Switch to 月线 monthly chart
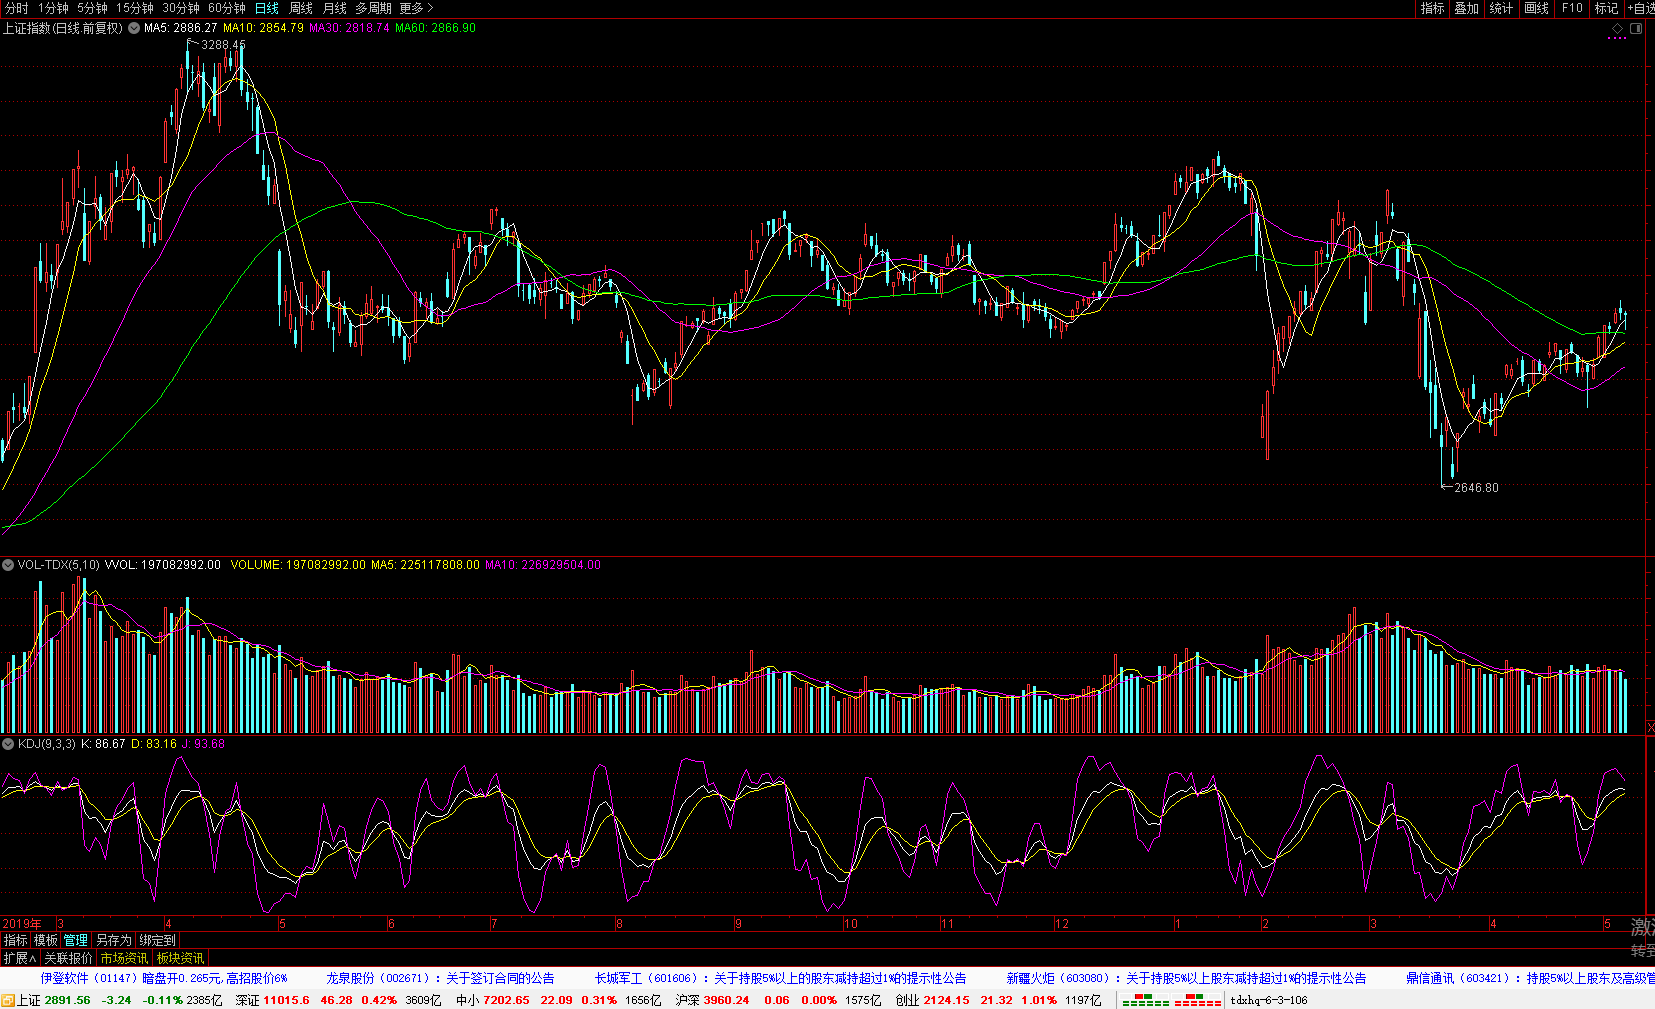 pos(334,8)
